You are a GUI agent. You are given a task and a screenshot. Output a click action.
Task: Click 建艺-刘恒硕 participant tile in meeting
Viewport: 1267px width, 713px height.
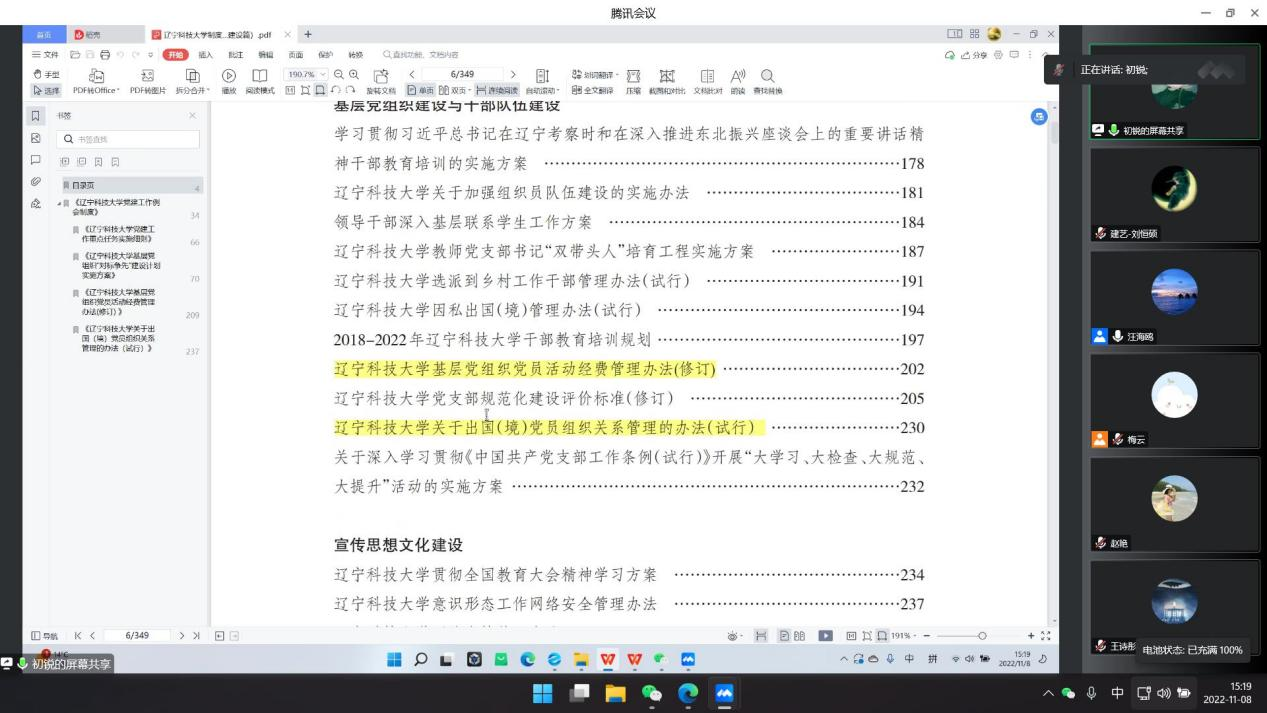(x=1174, y=197)
